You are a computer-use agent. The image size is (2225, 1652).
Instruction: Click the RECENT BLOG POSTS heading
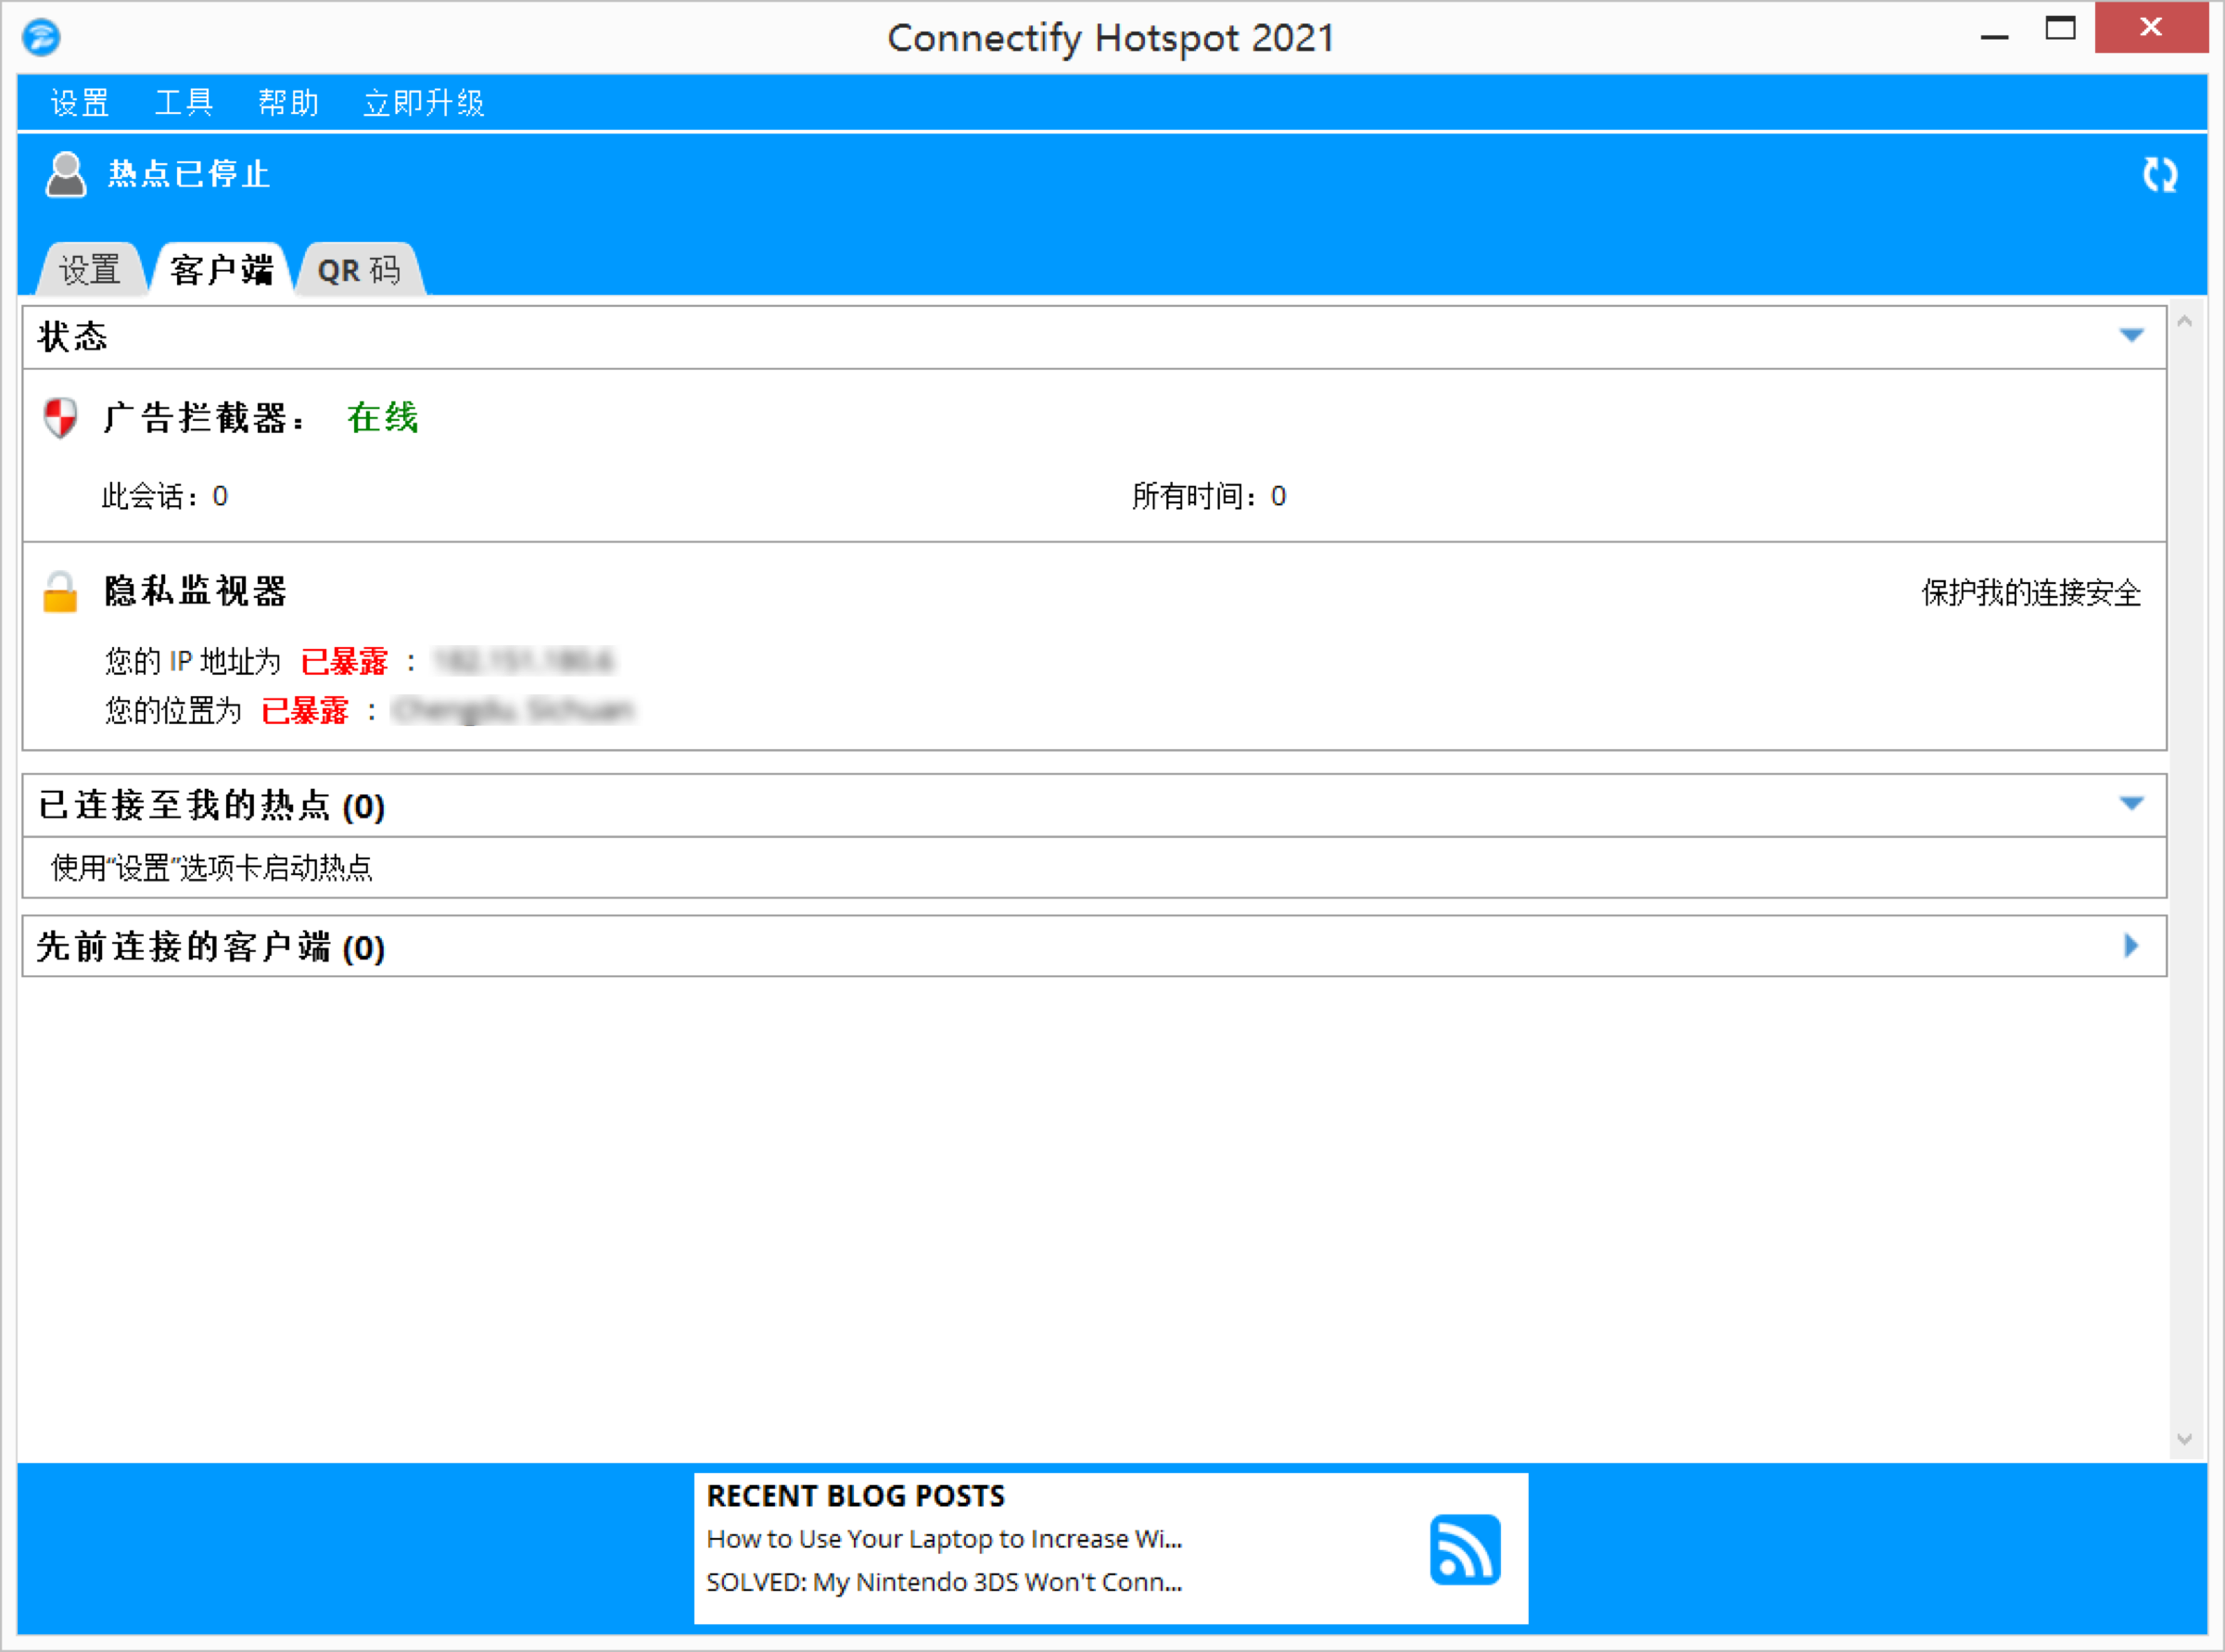(x=856, y=1496)
